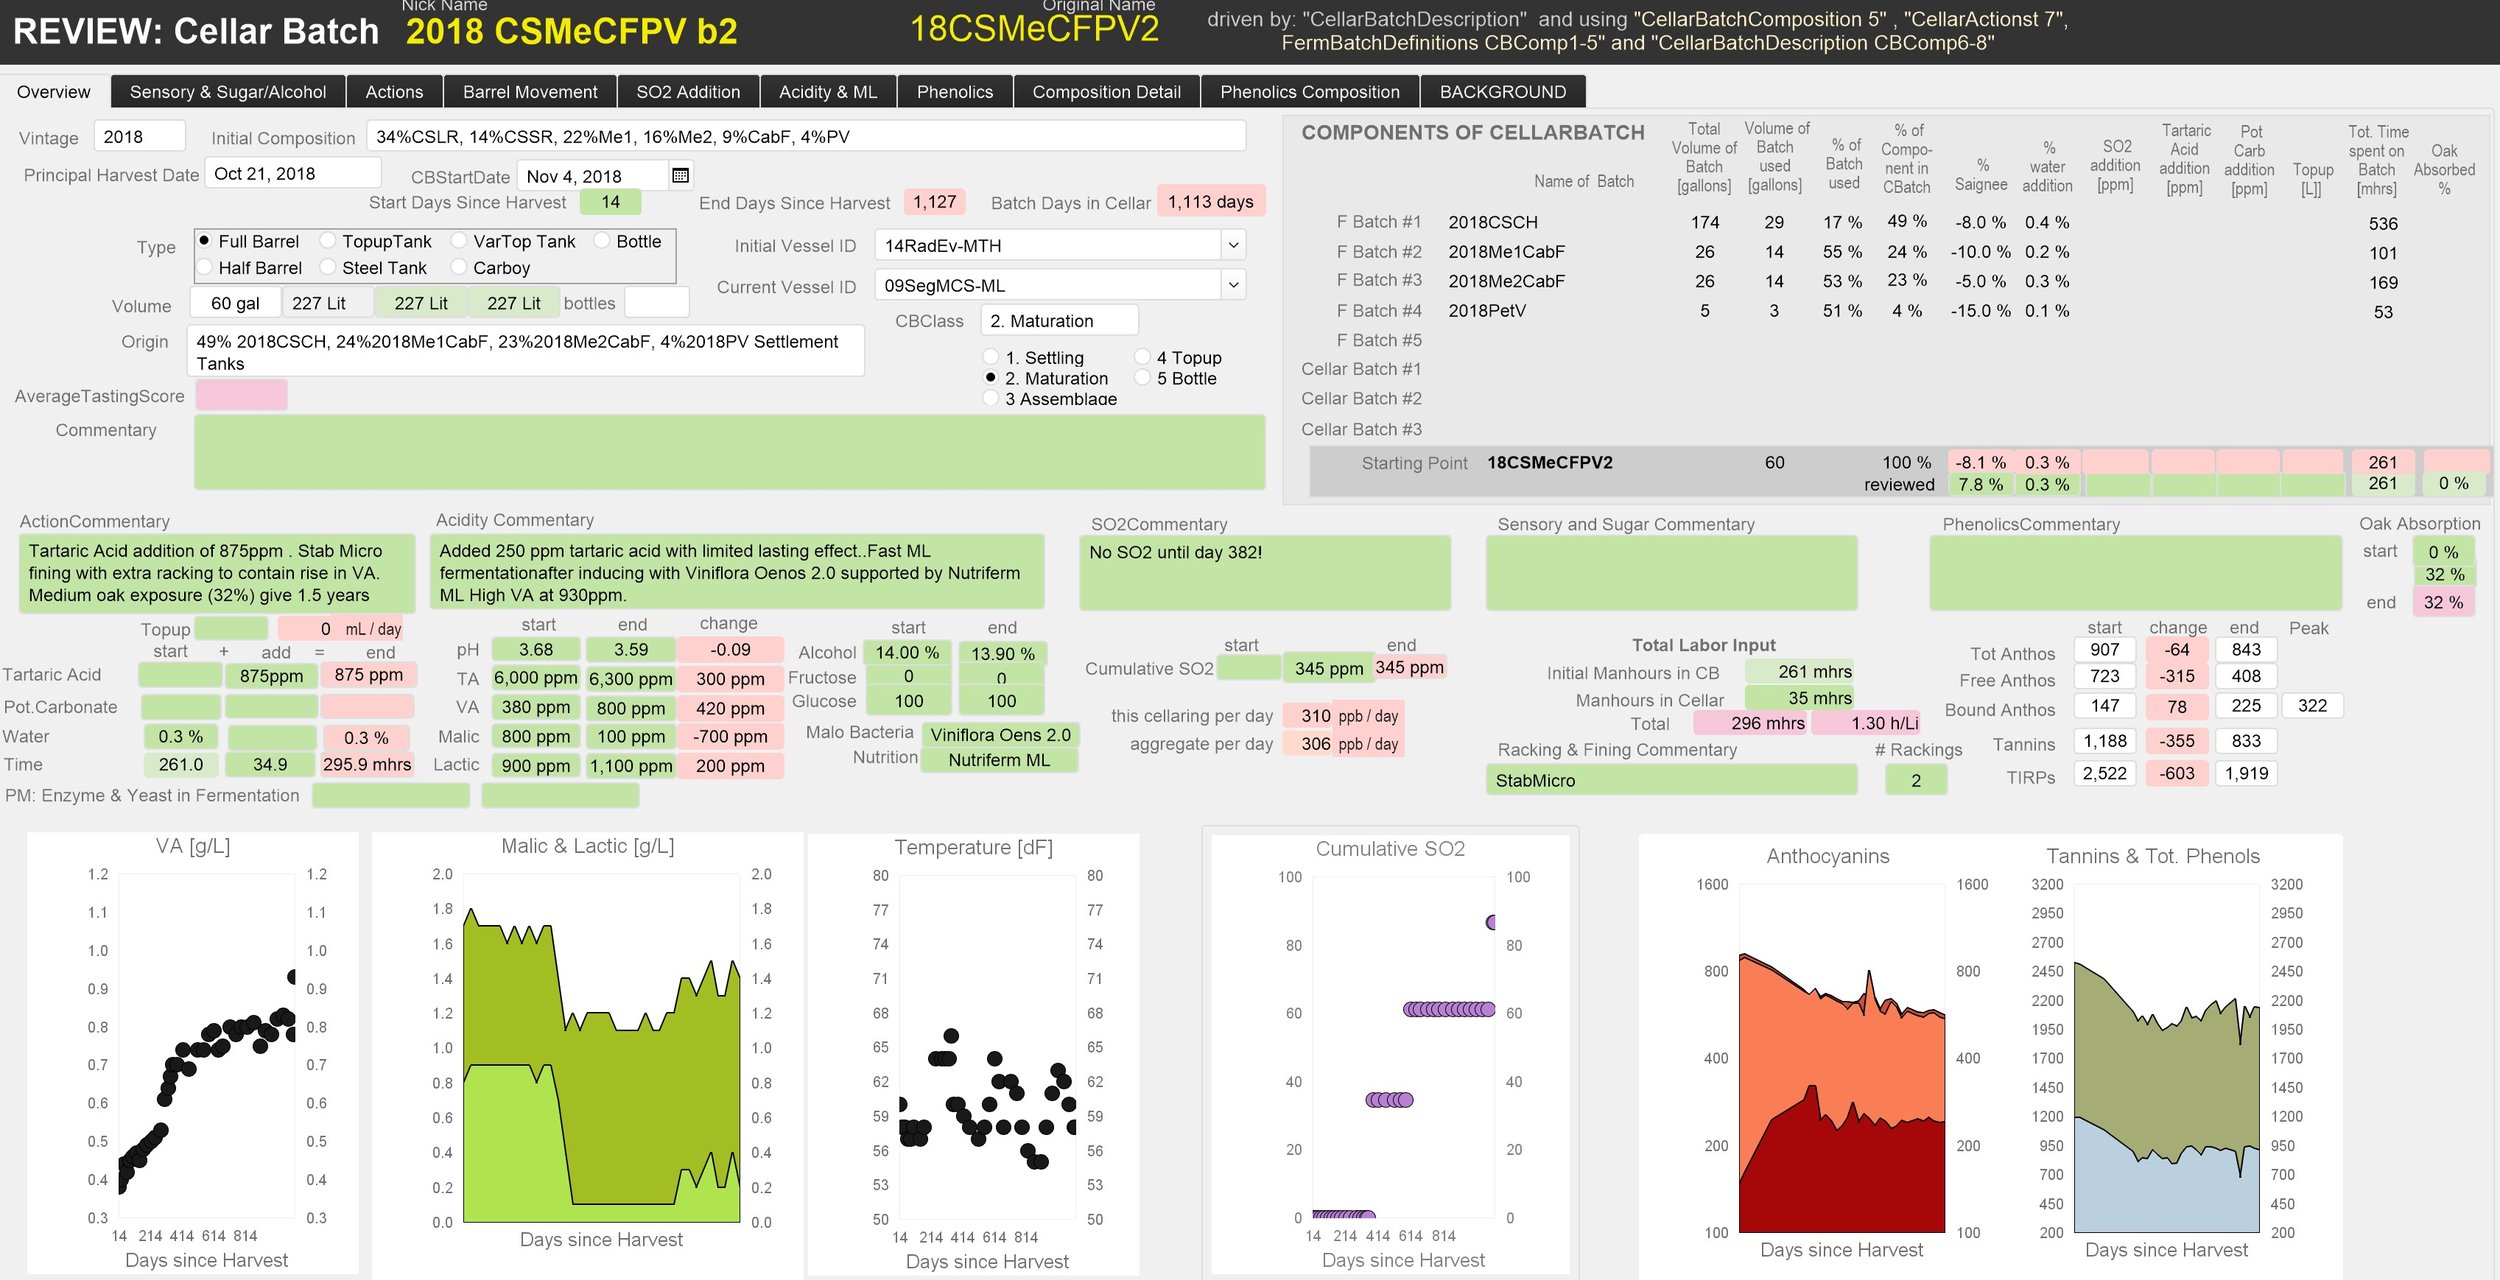Click the 60 gal volume field
The image size is (2500, 1280).
point(235,303)
